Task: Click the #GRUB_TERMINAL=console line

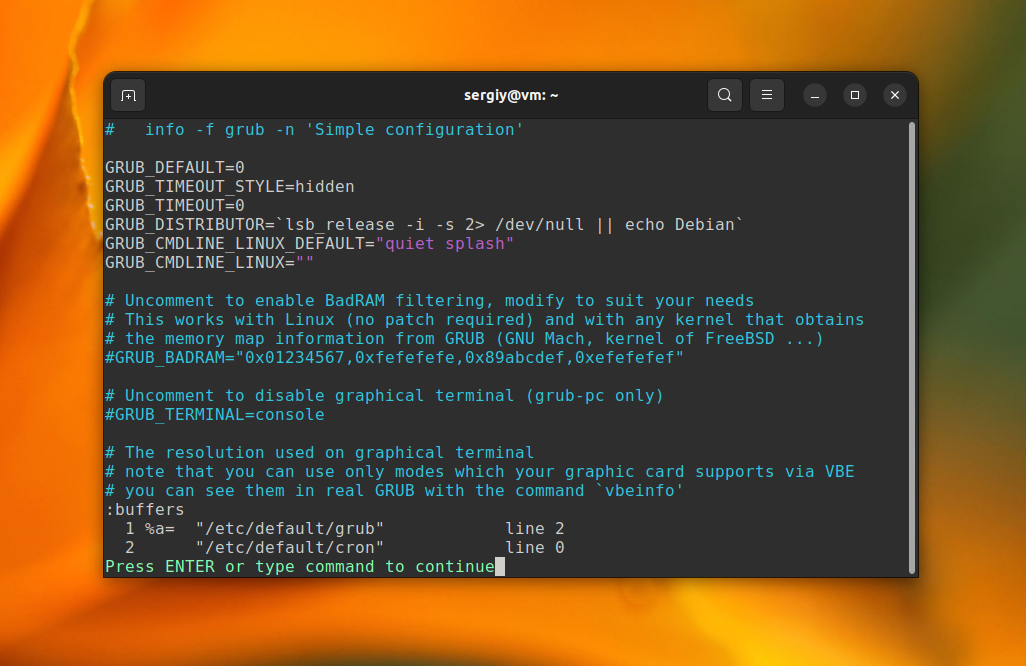Action: pyautogui.click(x=215, y=414)
